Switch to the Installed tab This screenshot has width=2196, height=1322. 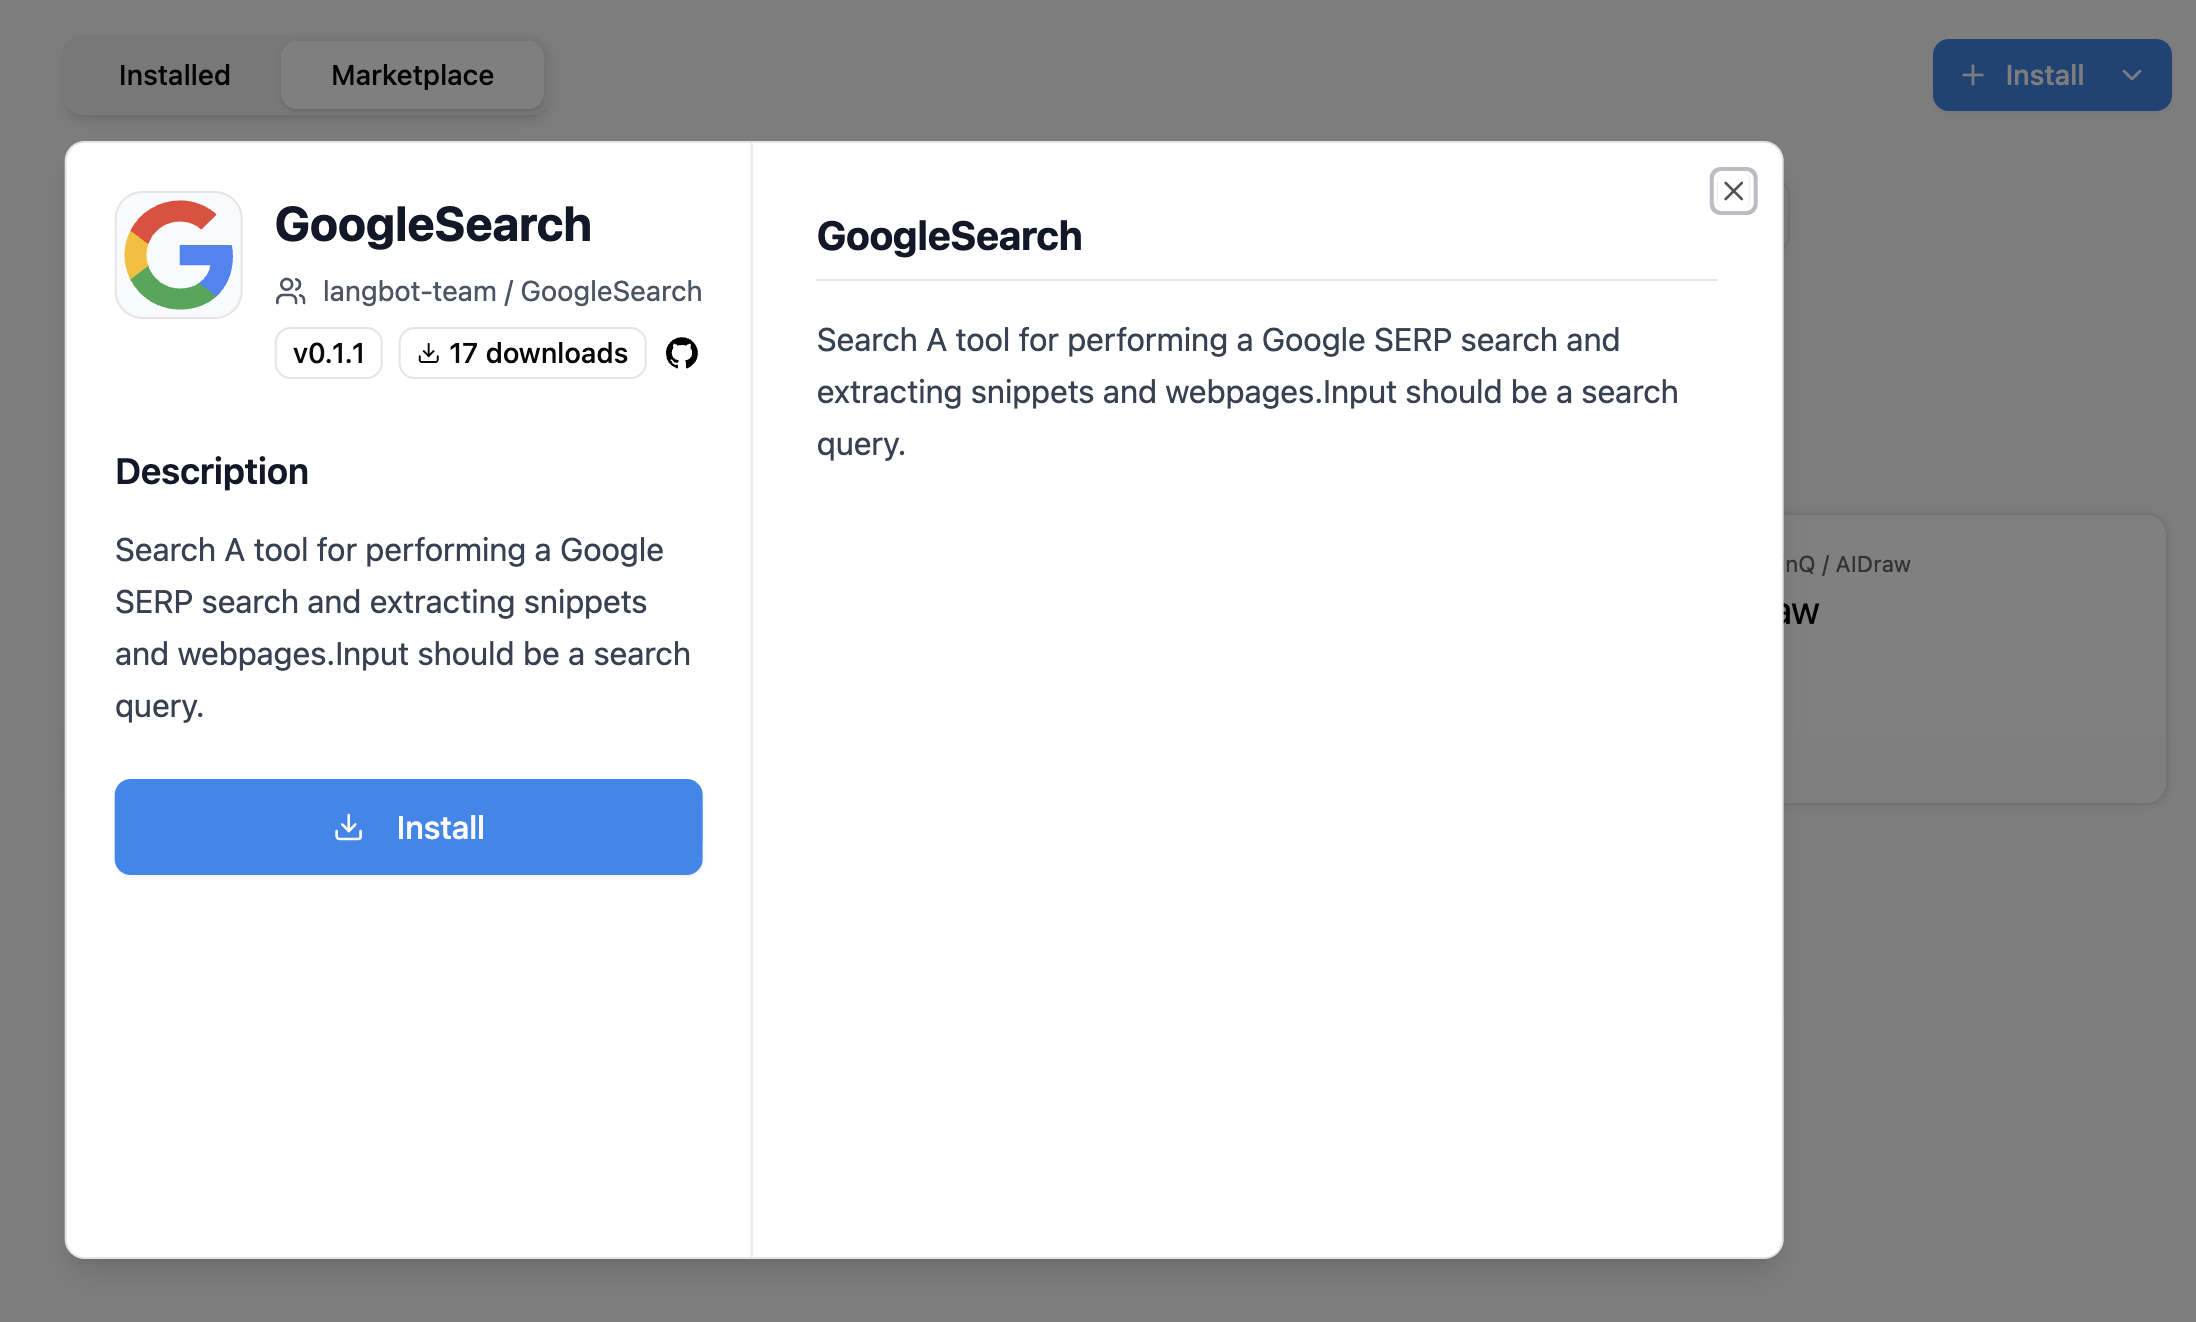click(174, 76)
